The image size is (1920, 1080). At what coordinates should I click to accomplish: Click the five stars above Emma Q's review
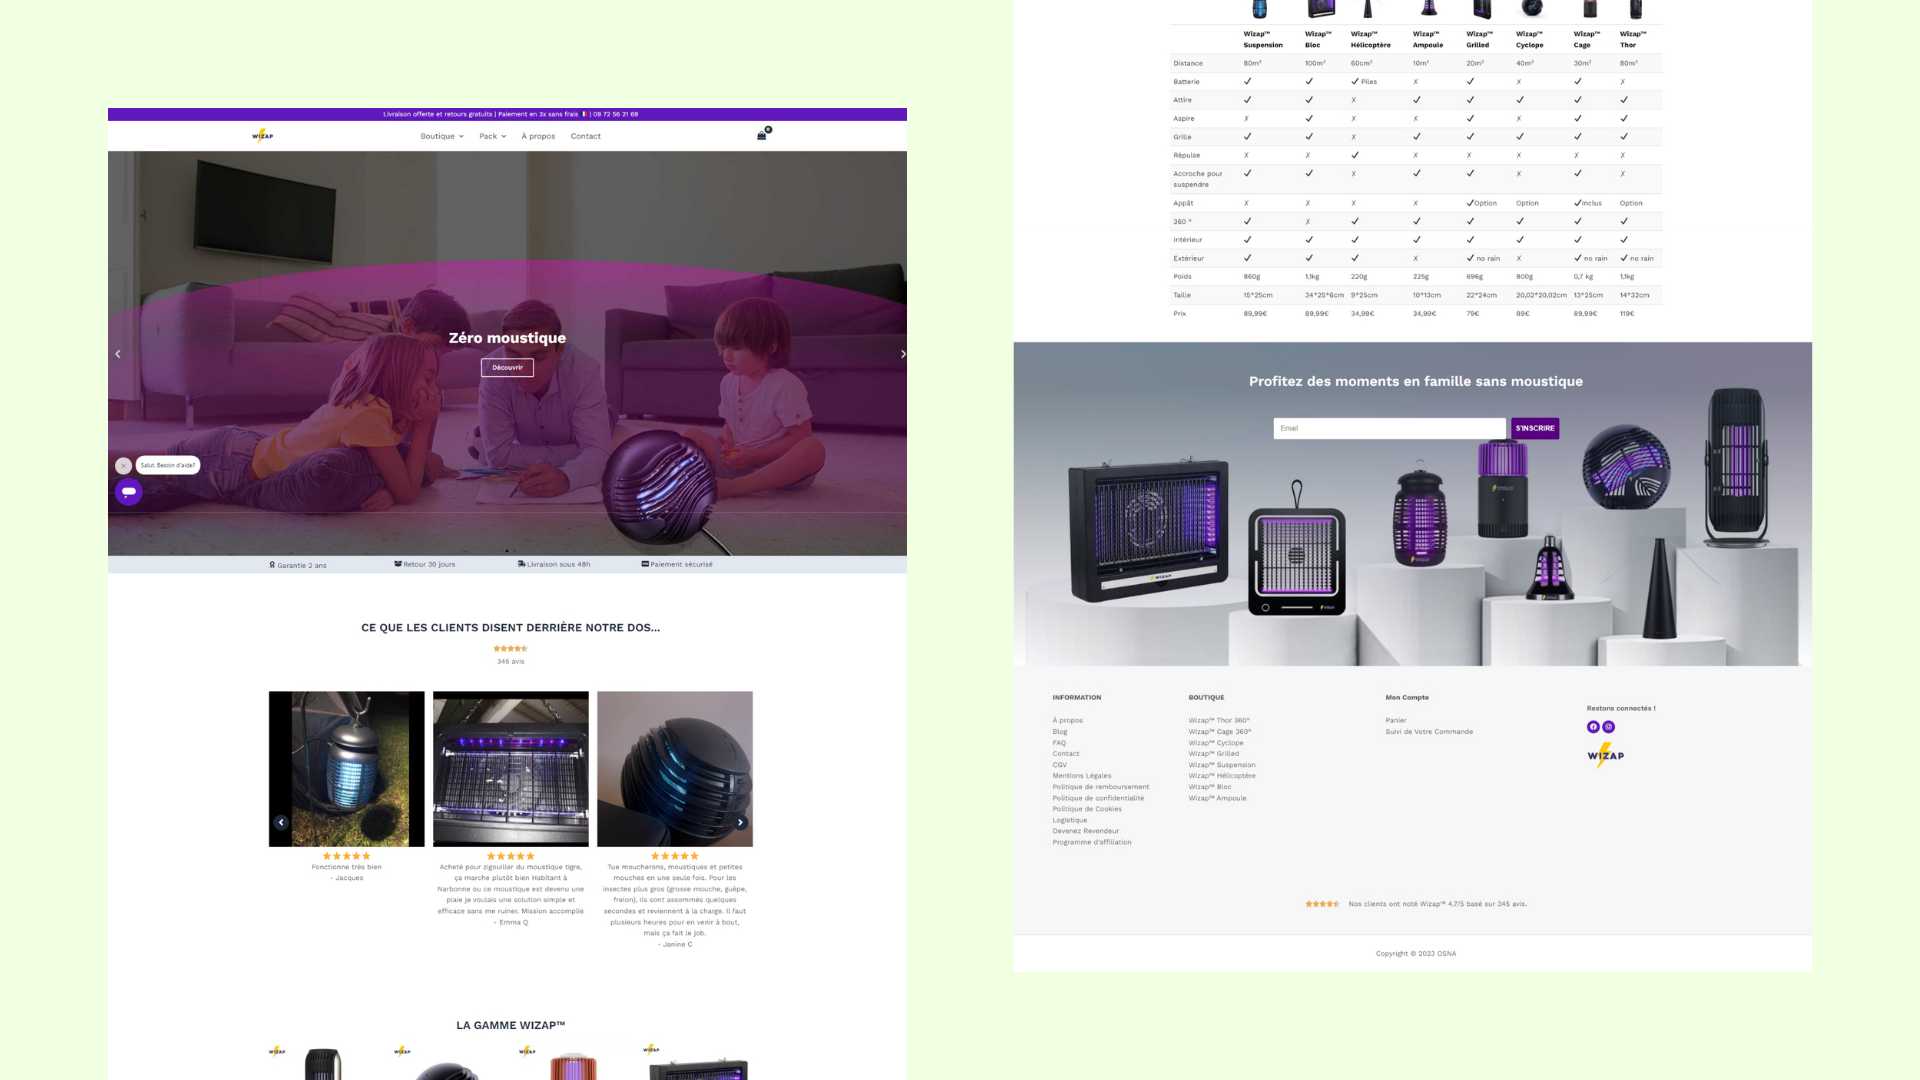510,856
